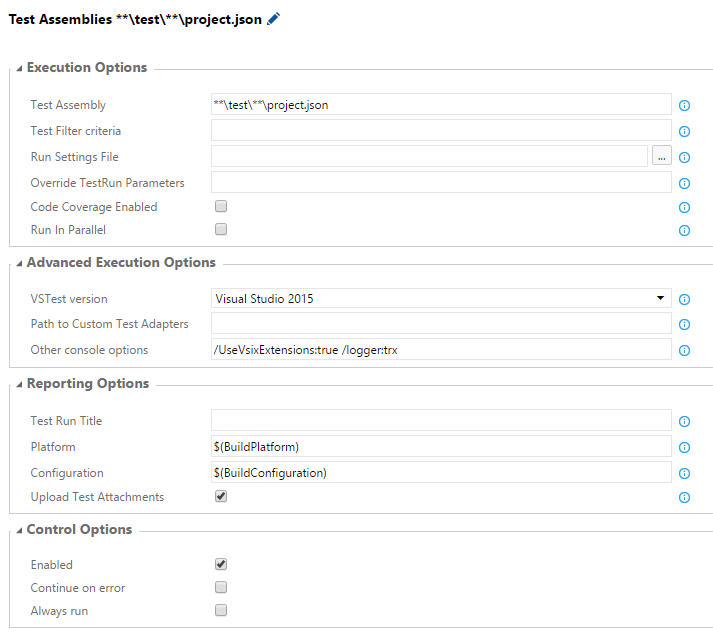The image size is (713, 636).
Task: Click the Test Run Title input field
Action: 440,421
